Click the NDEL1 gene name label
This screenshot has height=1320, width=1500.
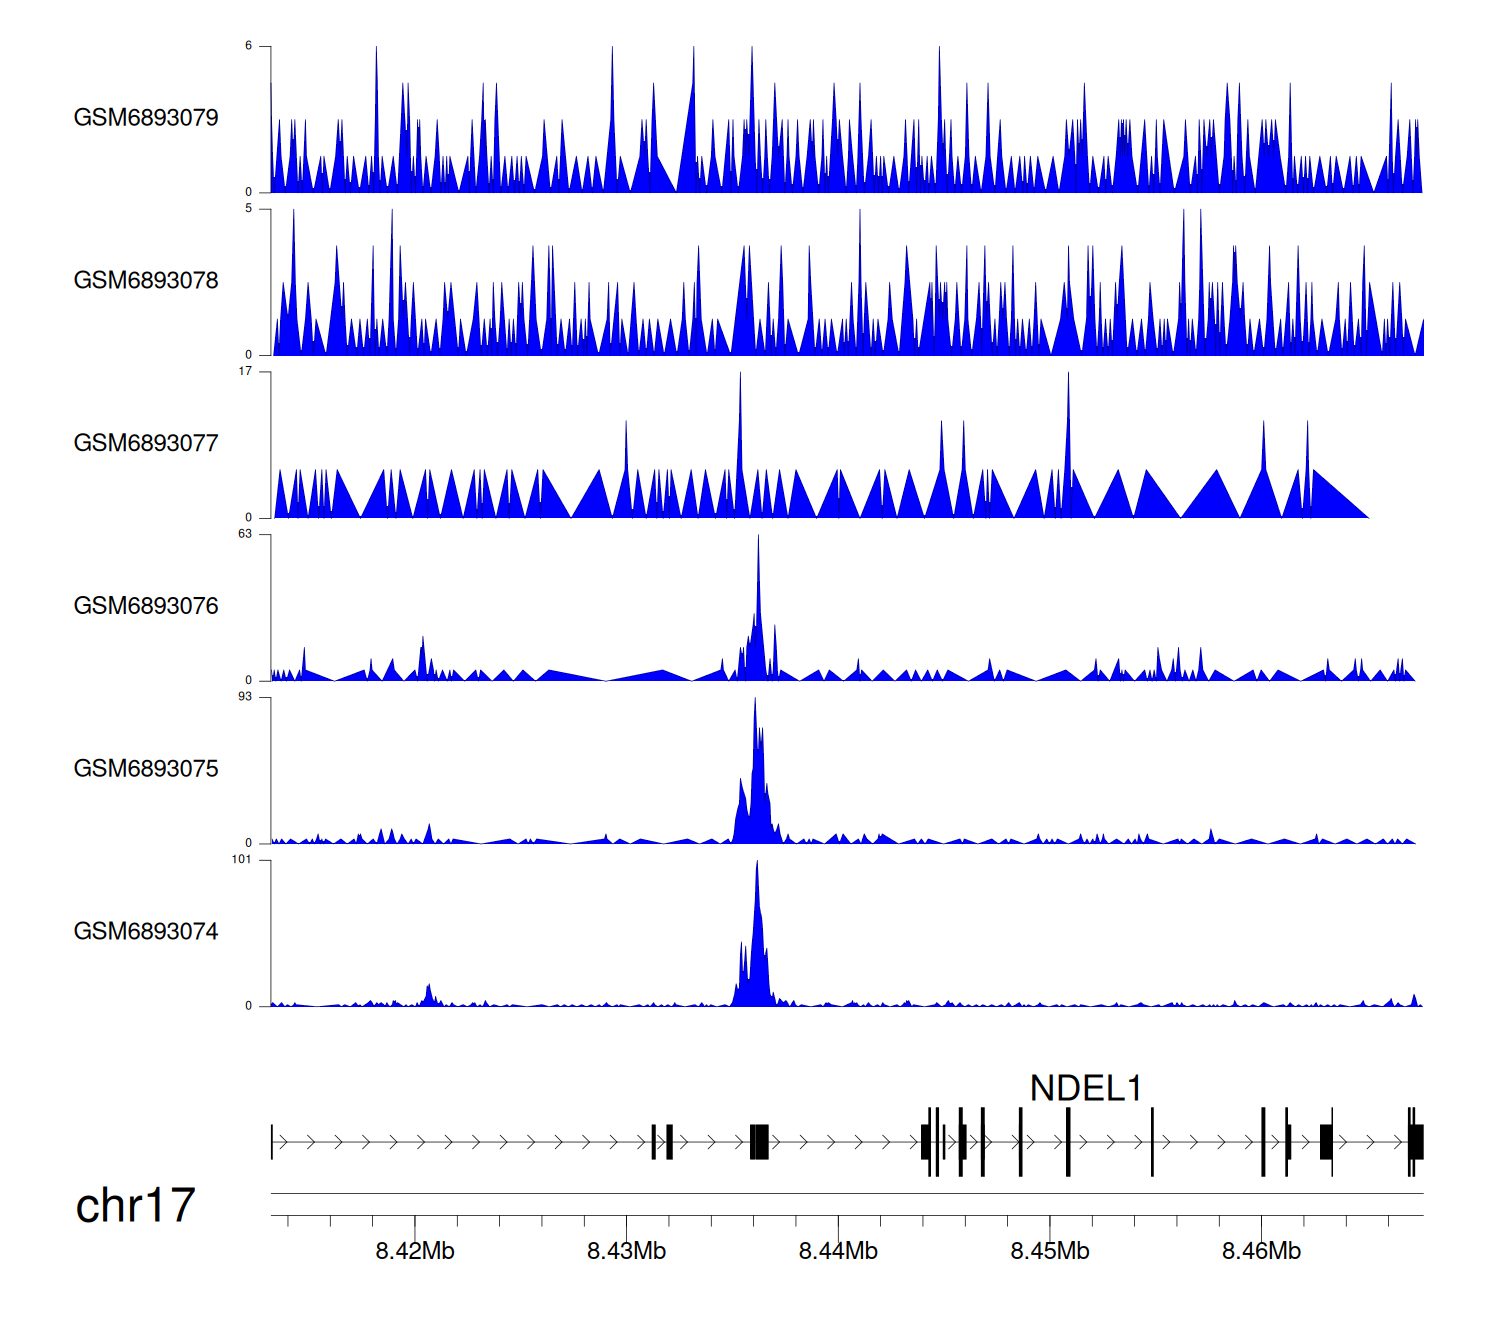point(1085,1088)
